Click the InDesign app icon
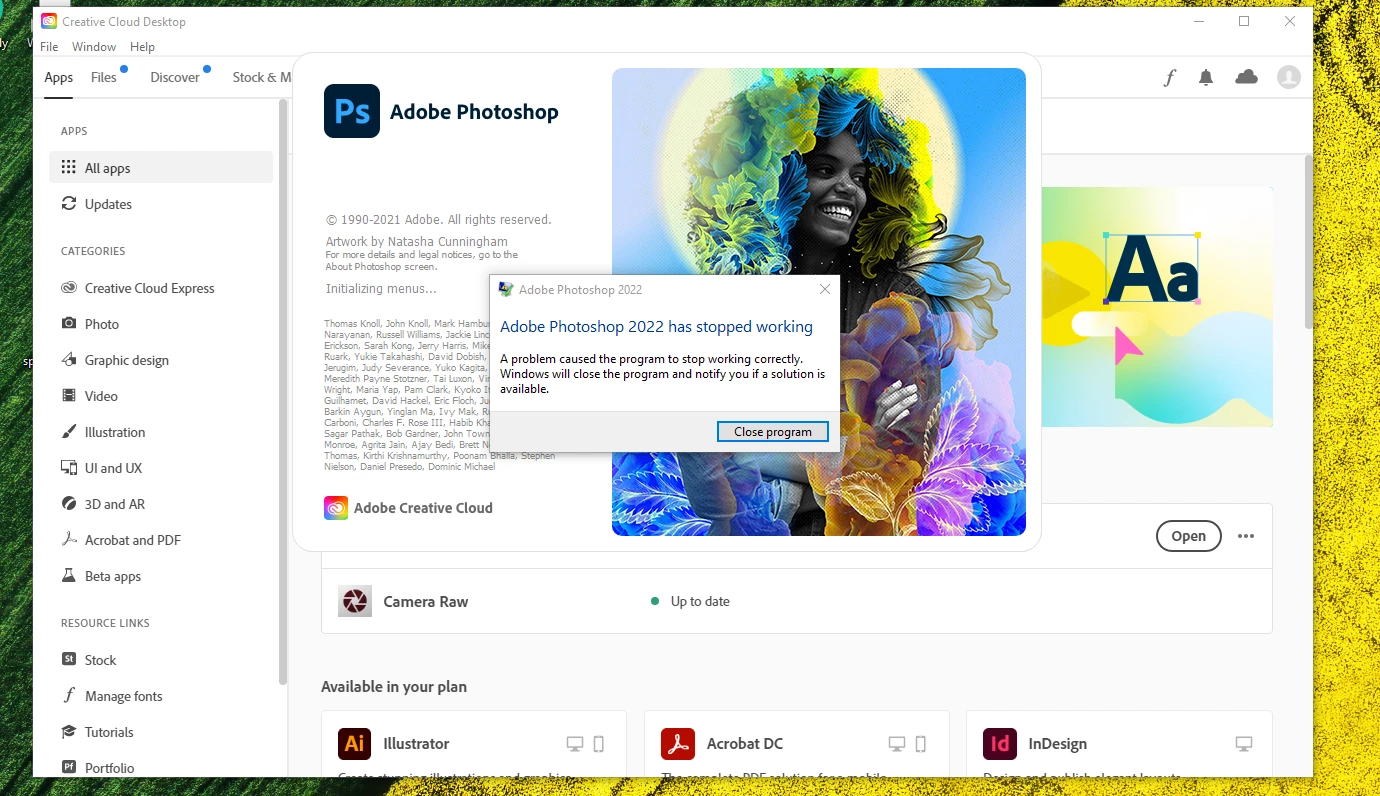This screenshot has height=796, width=1380. click(x=1000, y=744)
